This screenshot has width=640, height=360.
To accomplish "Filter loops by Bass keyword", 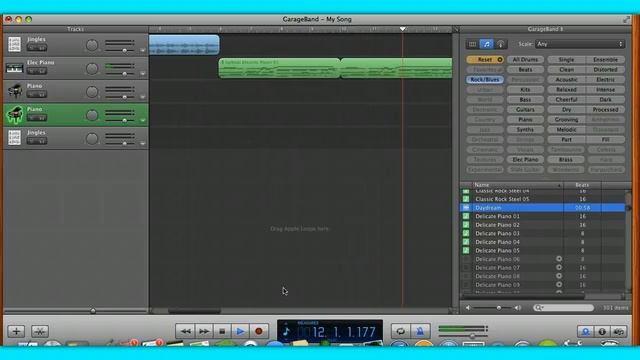I will 525,100.
